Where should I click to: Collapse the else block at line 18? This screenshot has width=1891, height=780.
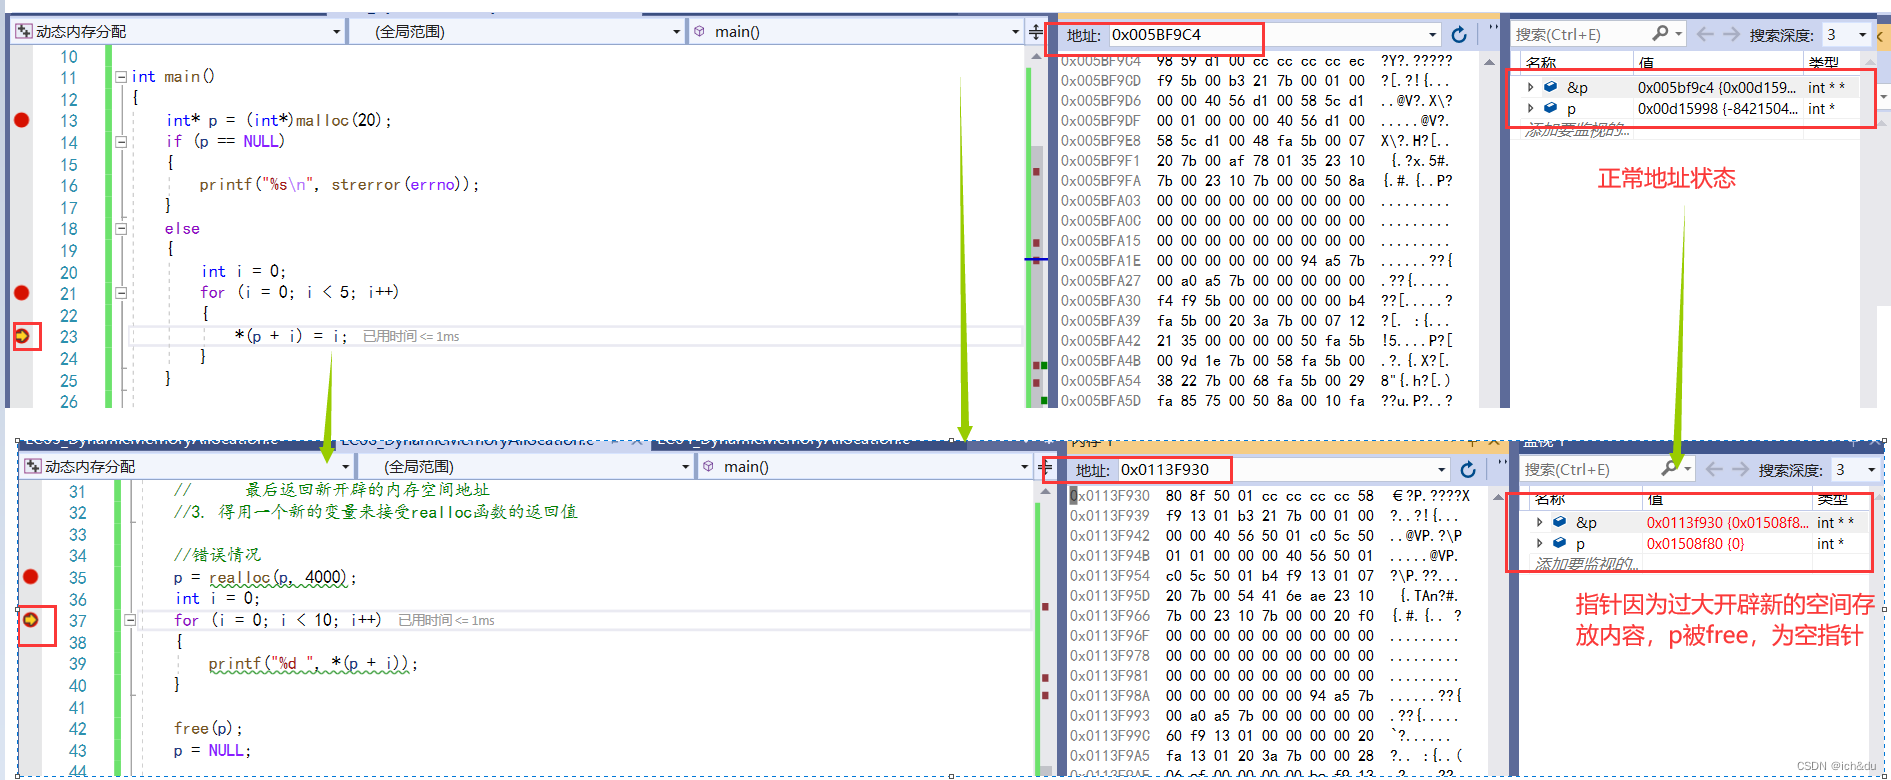pos(121,228)
